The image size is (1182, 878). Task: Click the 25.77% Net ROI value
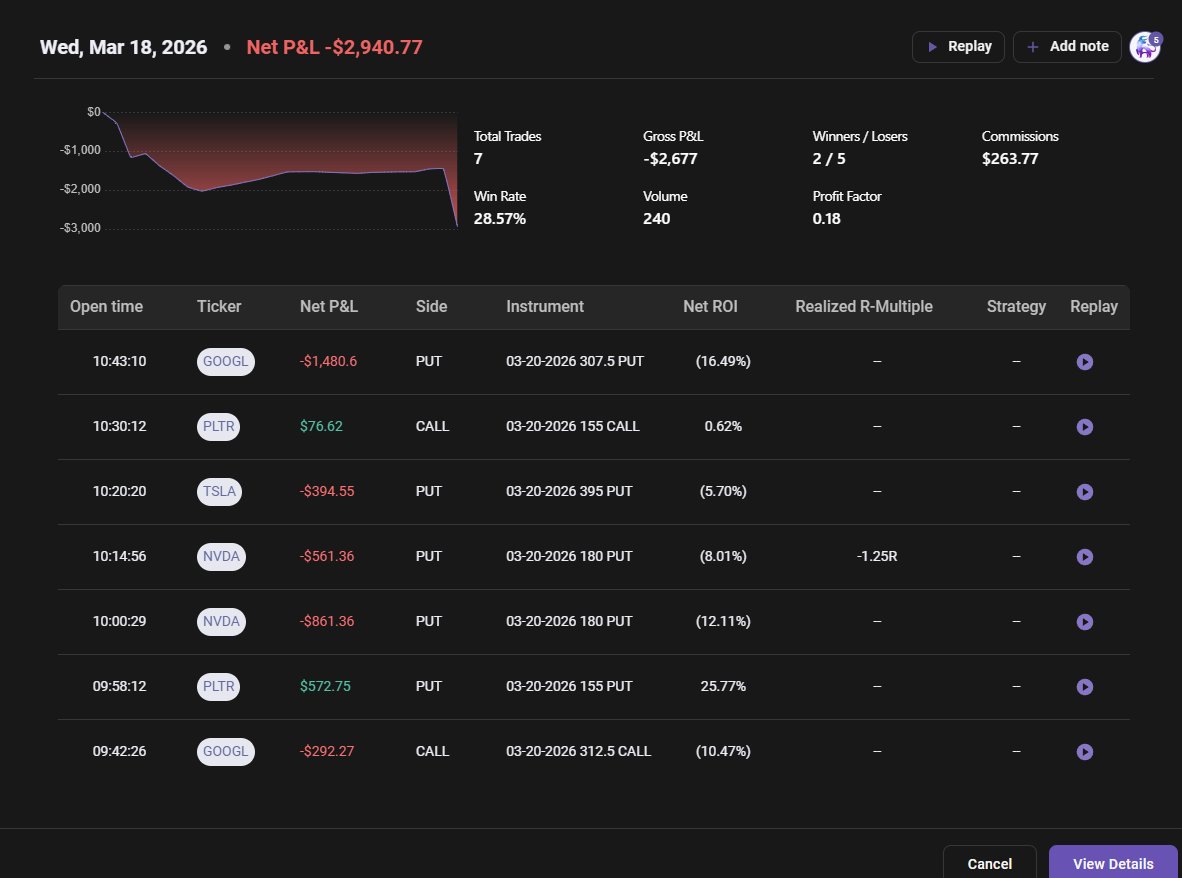point(723,686)
